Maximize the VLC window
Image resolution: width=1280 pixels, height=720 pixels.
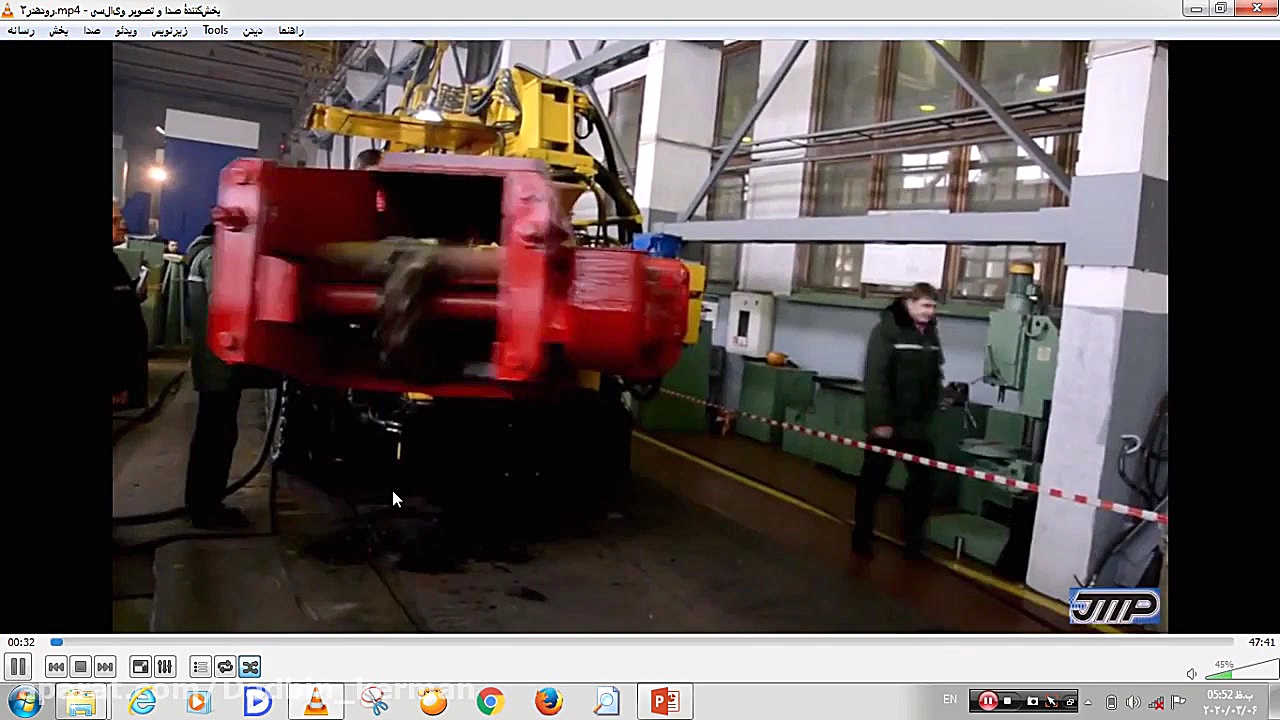click(1221, 9)
